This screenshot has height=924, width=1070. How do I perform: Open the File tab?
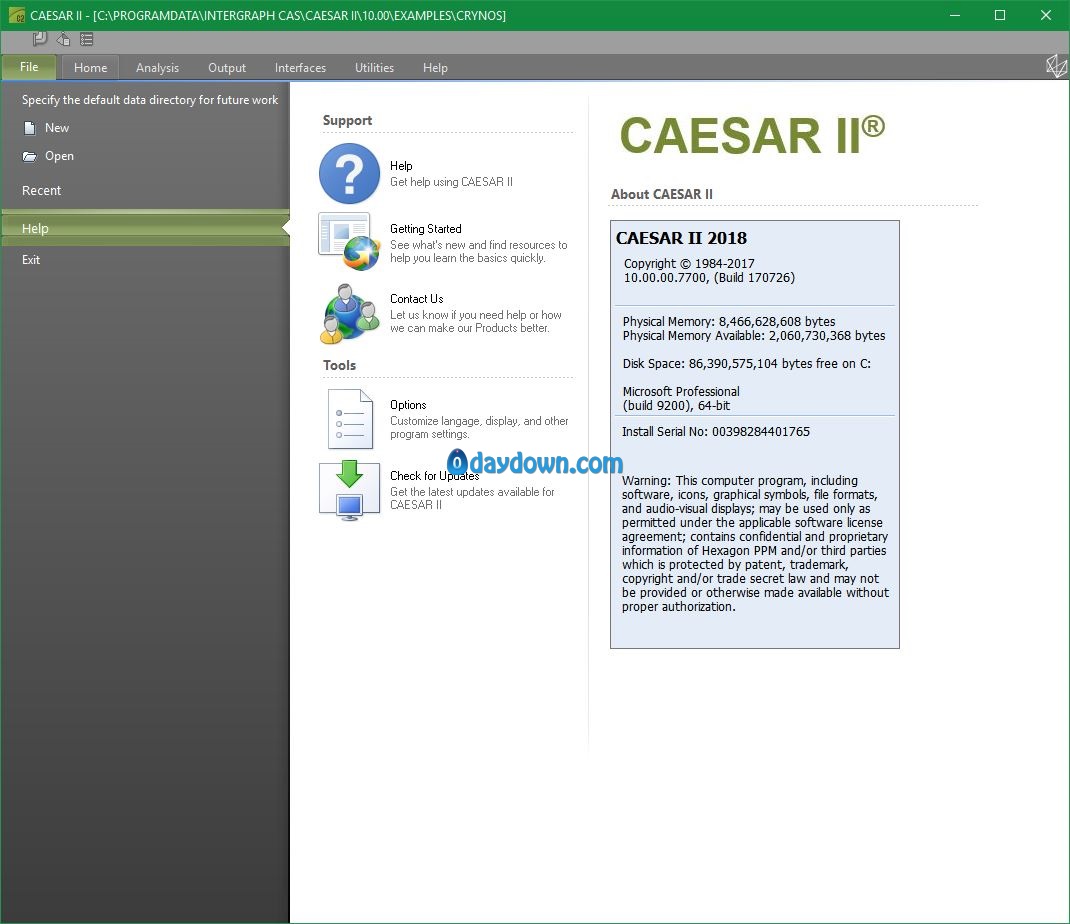pyautogui.click(x=29, y=67)
